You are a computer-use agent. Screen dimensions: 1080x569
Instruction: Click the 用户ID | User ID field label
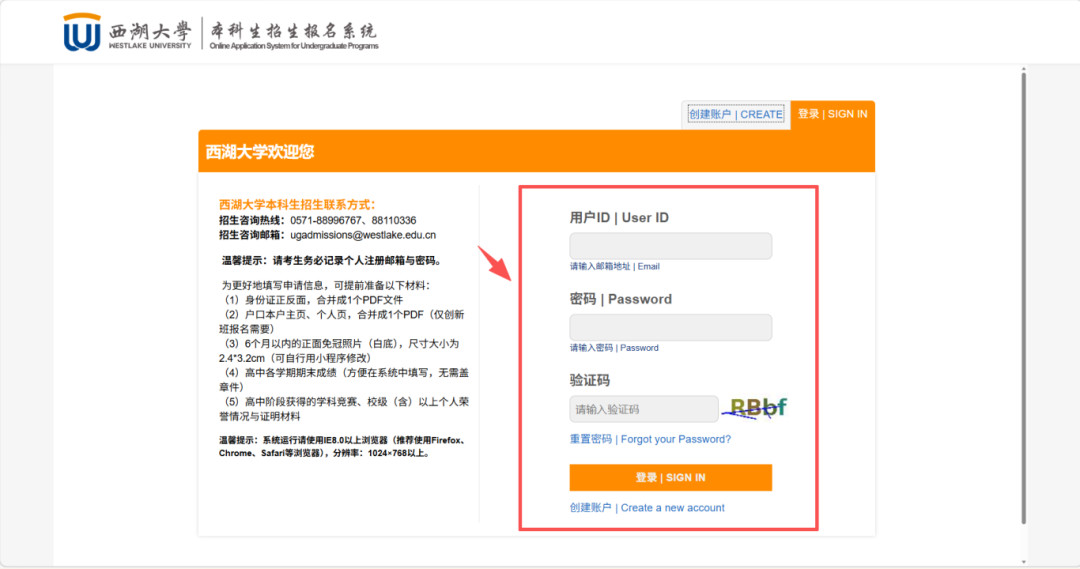[x=618, y=217]
